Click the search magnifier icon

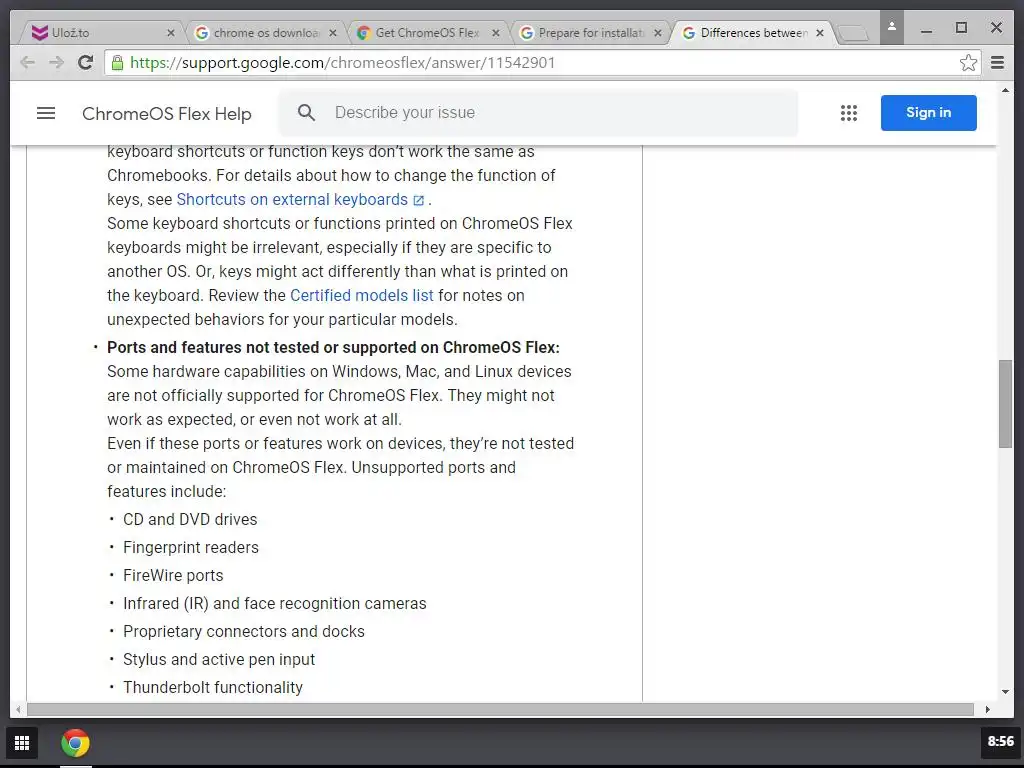[x=306, y=113]
